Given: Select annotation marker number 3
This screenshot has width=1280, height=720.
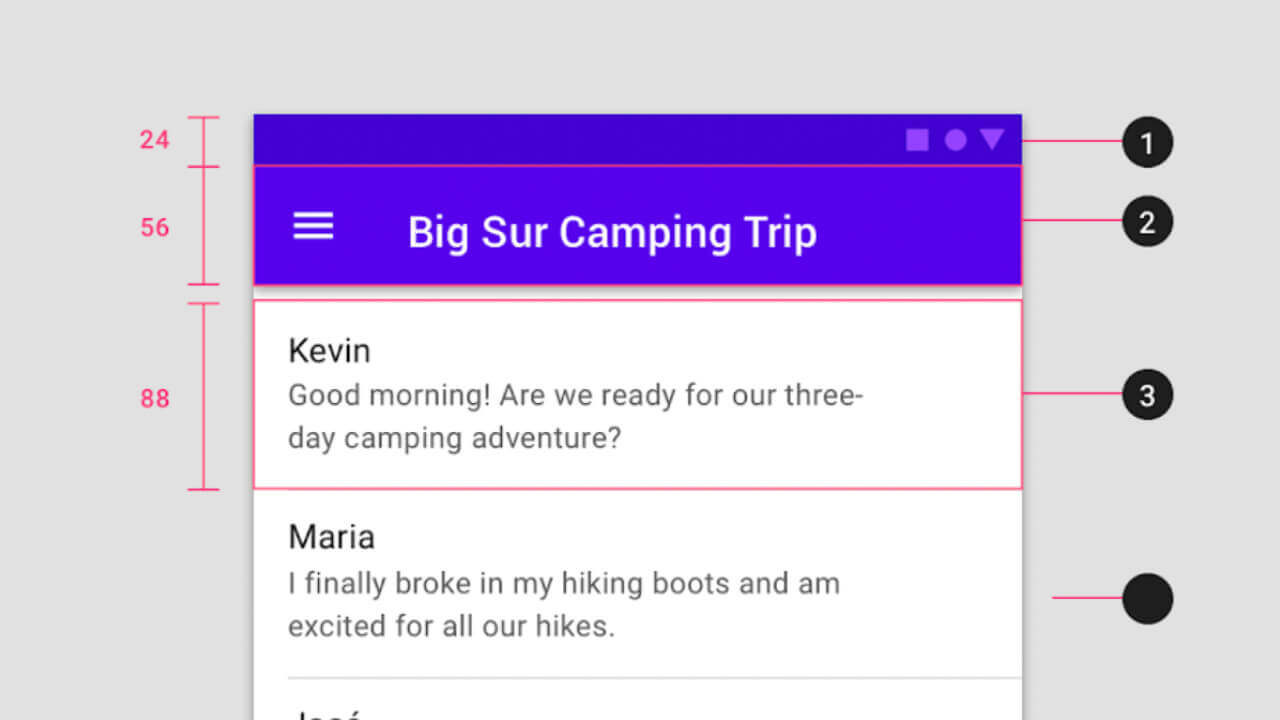Looking at the screenshot, I should point(1147,395).
